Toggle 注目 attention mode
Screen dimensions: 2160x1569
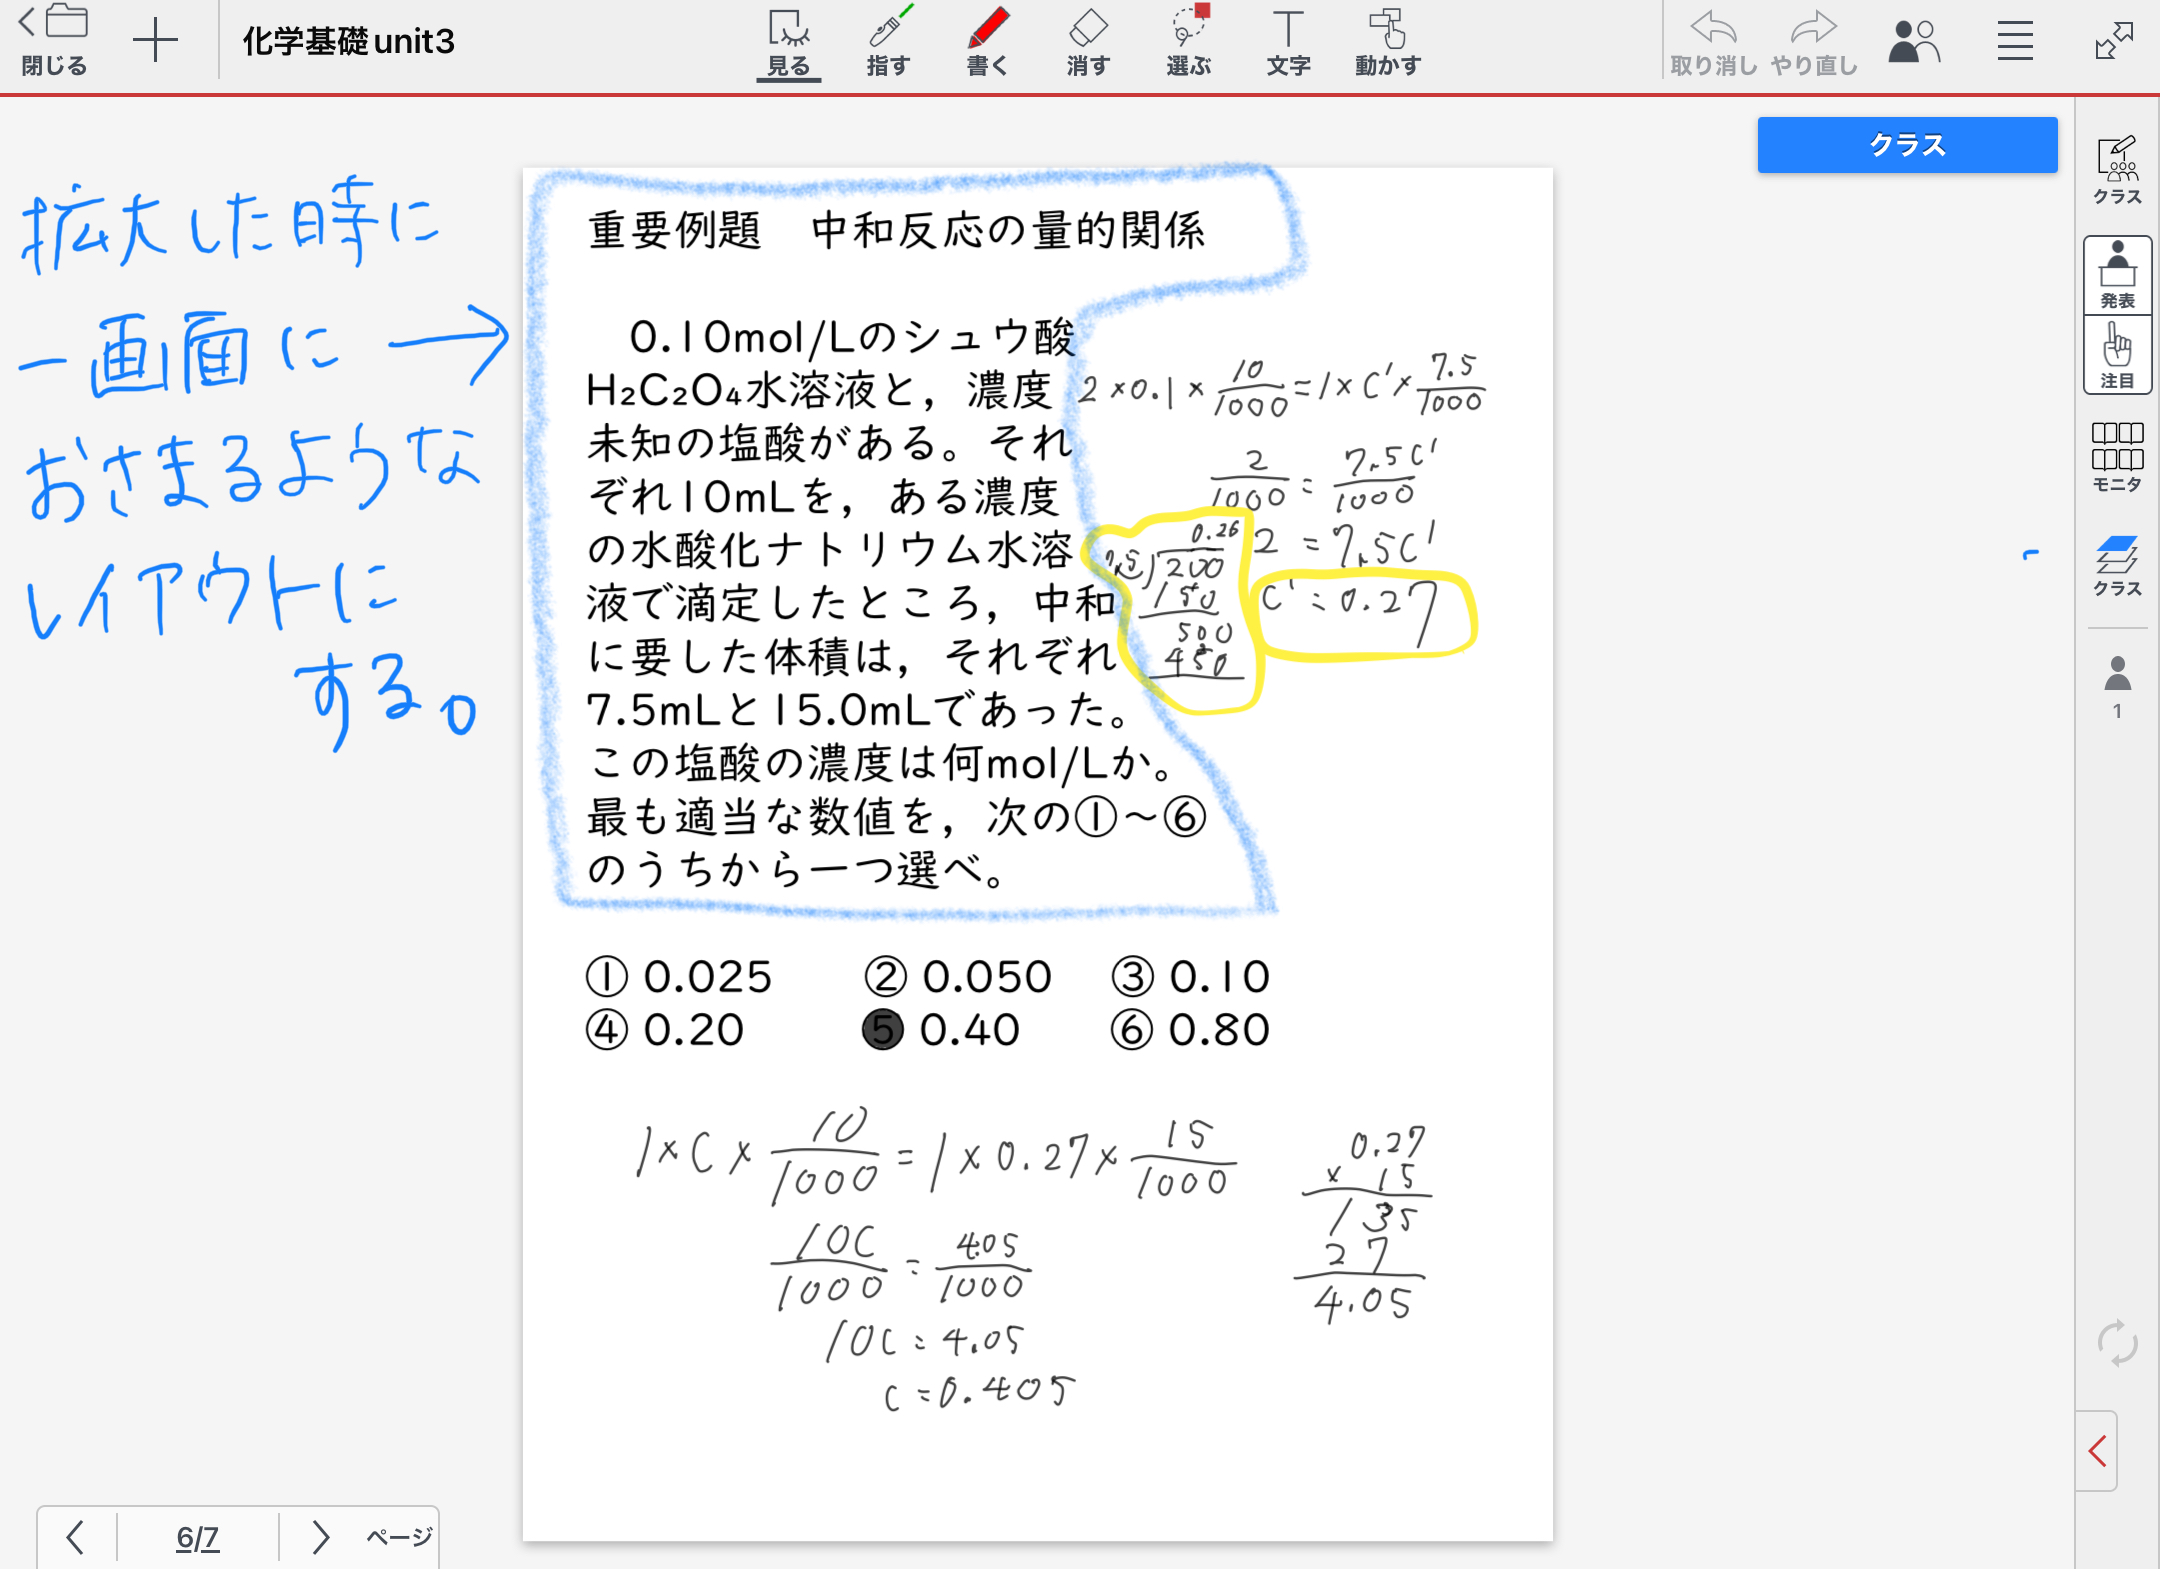[2117, 355]
